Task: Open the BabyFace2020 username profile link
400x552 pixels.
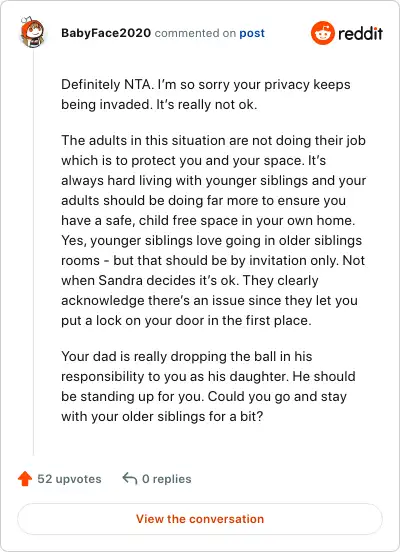Action: tap(106, 33)
